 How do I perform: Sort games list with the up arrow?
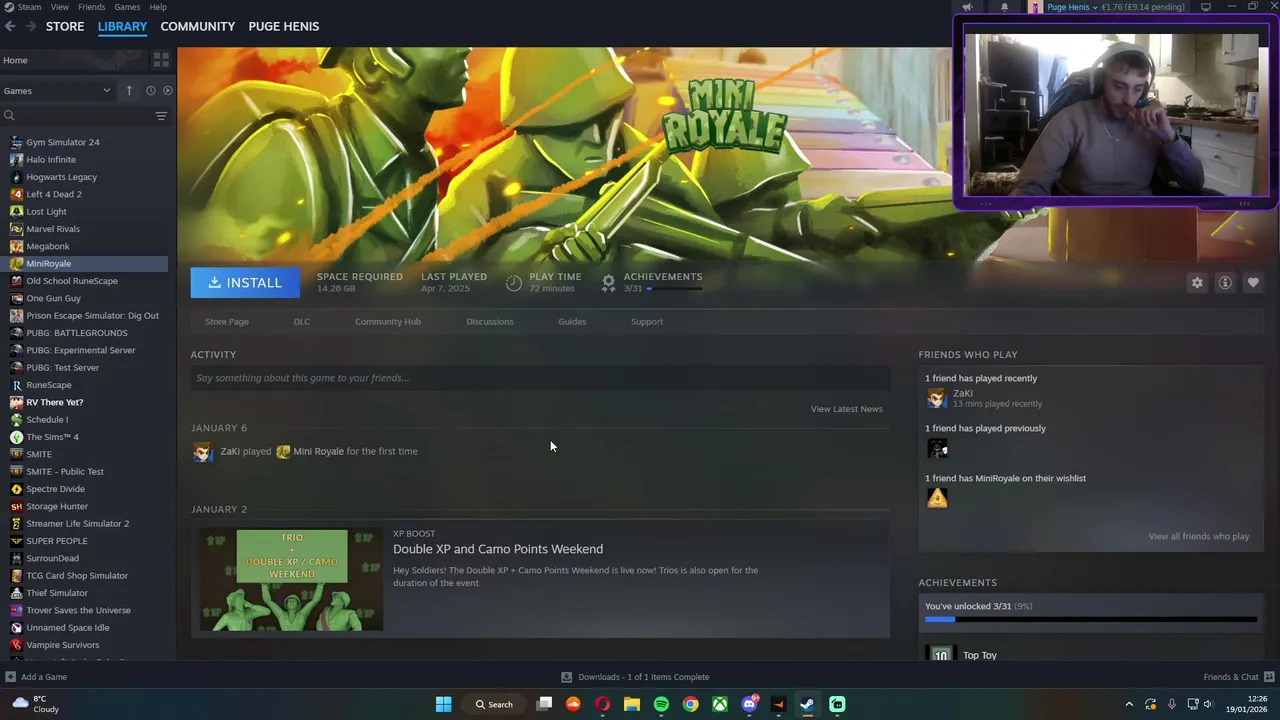[x=129, y=90]
